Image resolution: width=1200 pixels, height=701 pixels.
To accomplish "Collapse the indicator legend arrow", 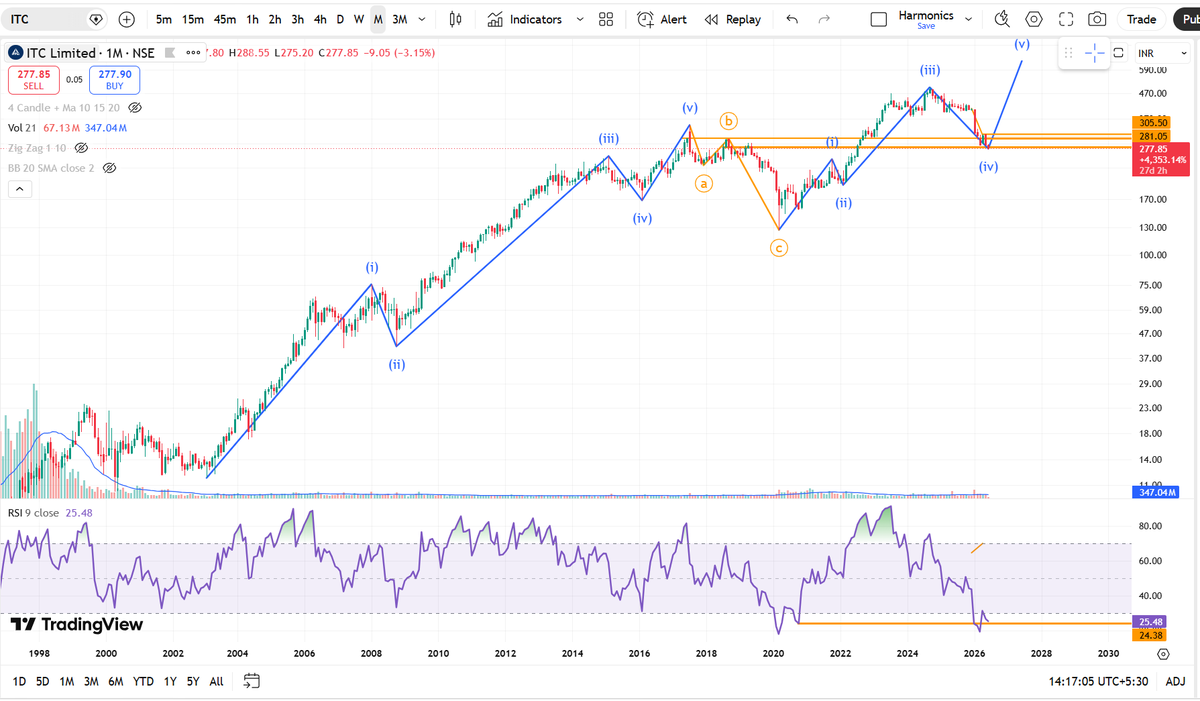I will coord(18,189).
